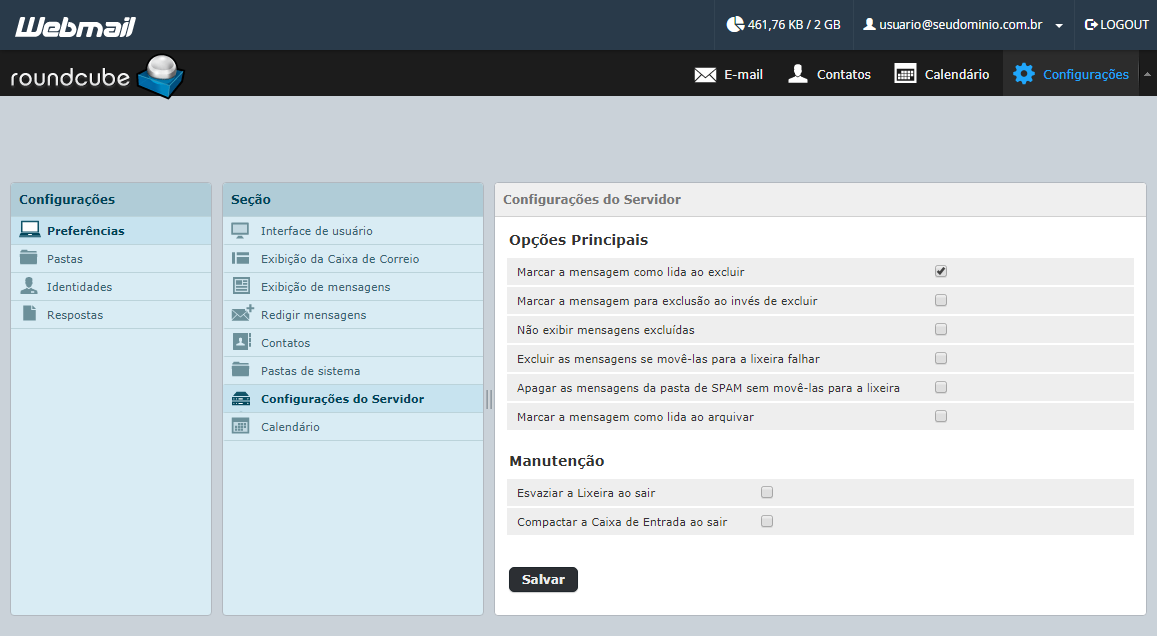Select Interface de usuário section

(353, 230)
